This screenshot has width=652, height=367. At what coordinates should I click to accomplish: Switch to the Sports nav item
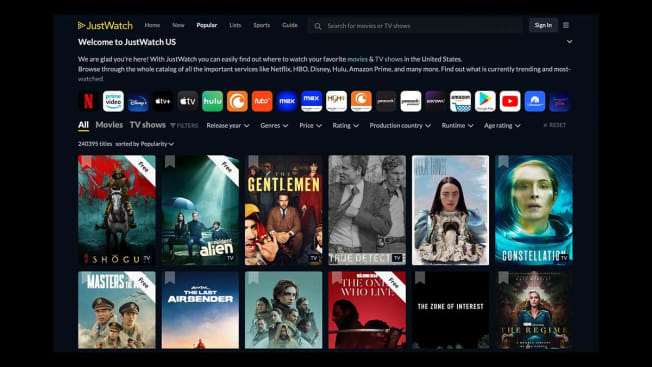(262, 25)
